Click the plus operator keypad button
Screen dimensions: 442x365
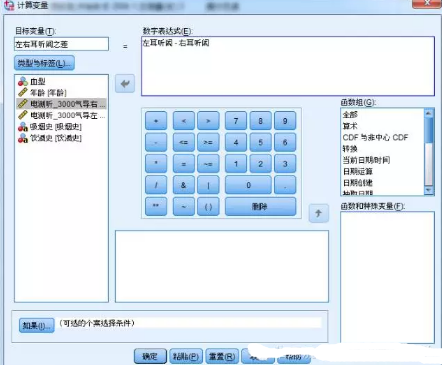[x=156, y=121]
